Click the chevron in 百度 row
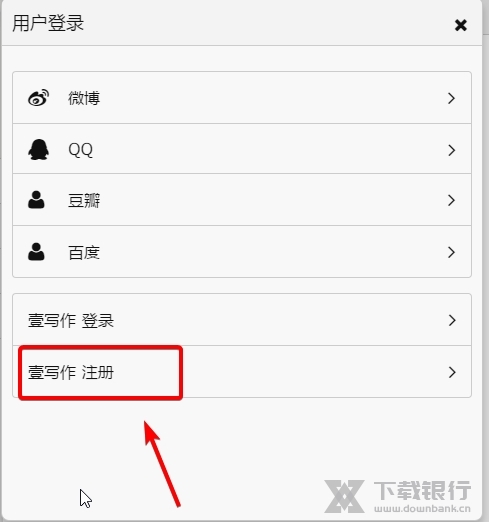 coord(451,252)
